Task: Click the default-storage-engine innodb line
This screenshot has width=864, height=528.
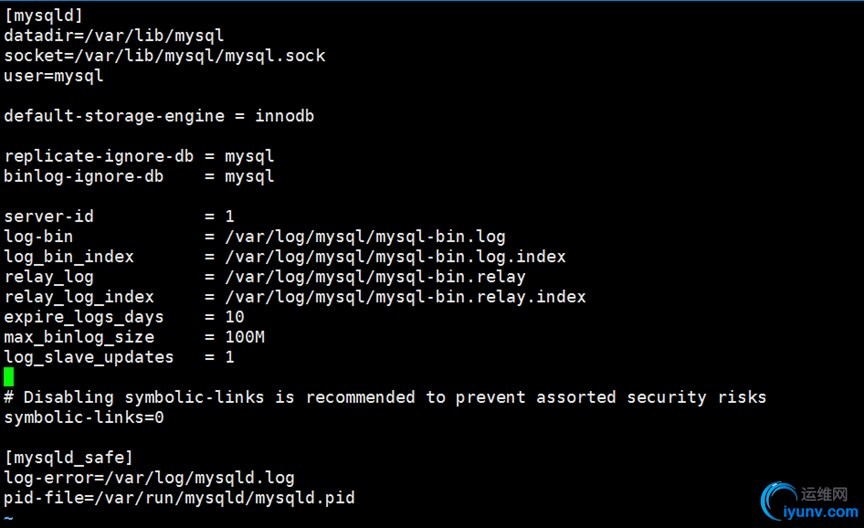Action: pos(159,116)
